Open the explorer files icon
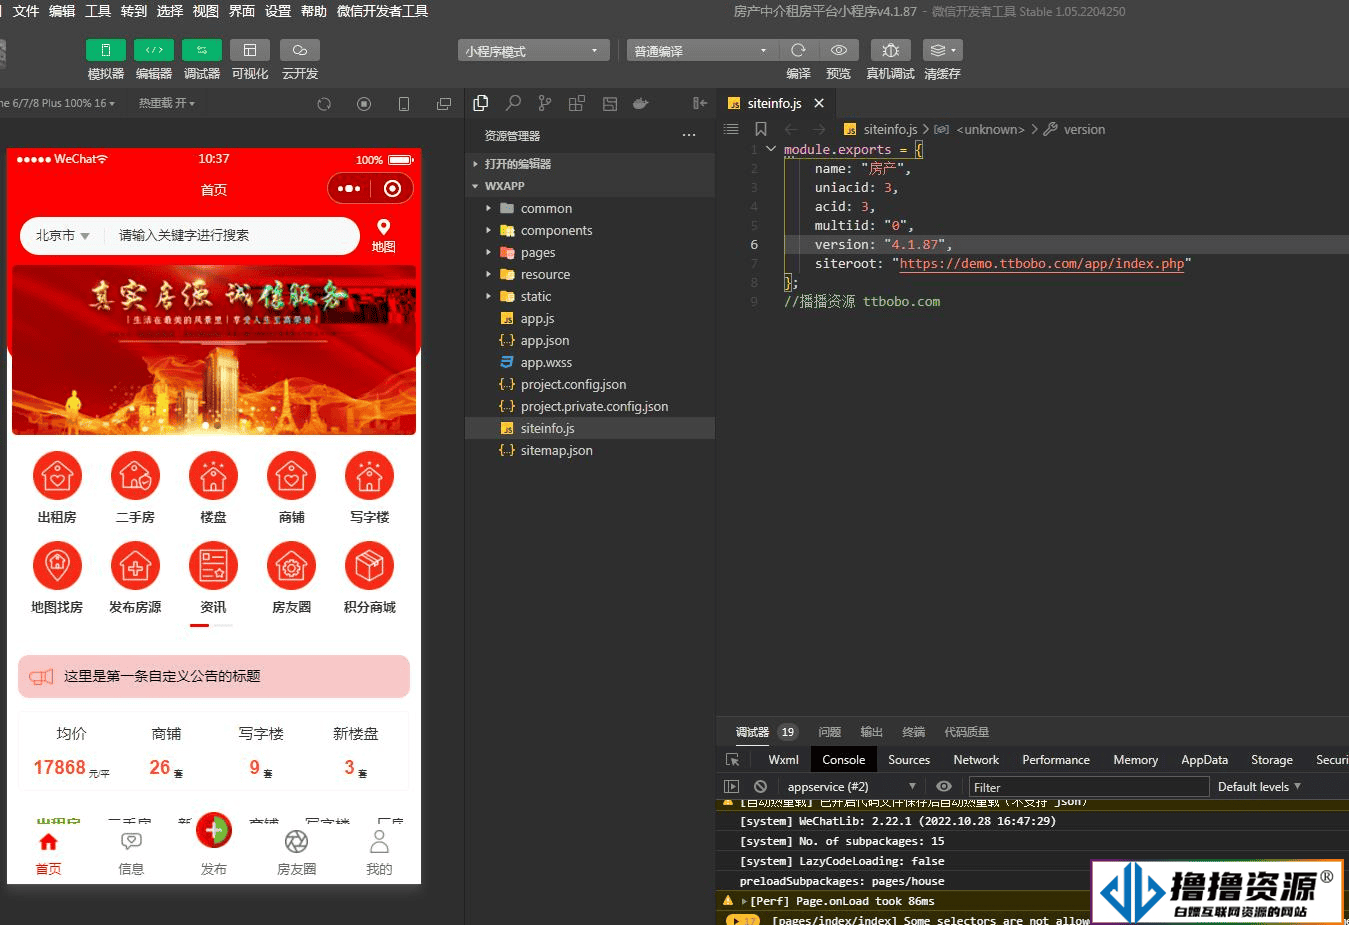This screenshot has width=1349, height=925. (481, 103)
